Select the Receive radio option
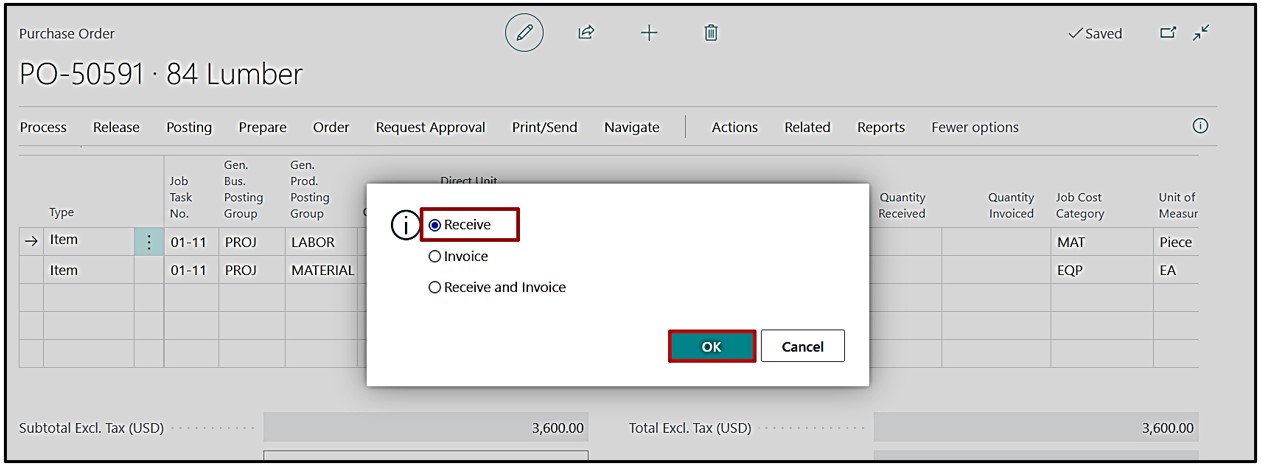Viewport: 1261px width, 466px height. click(x=435, y=226)
